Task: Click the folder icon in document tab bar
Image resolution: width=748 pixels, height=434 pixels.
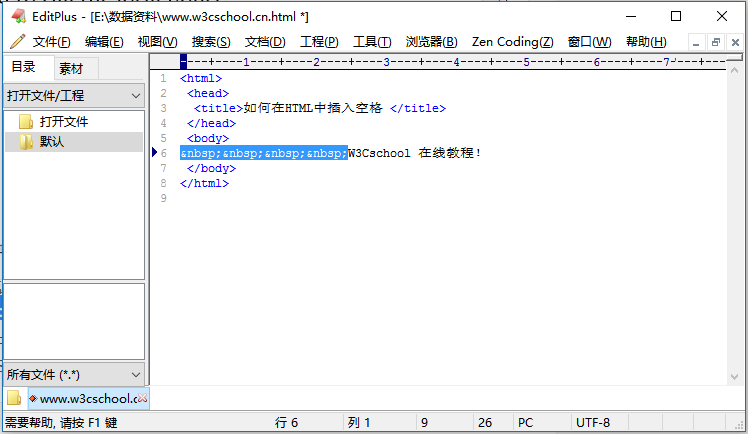Action: tap(14, 398)
